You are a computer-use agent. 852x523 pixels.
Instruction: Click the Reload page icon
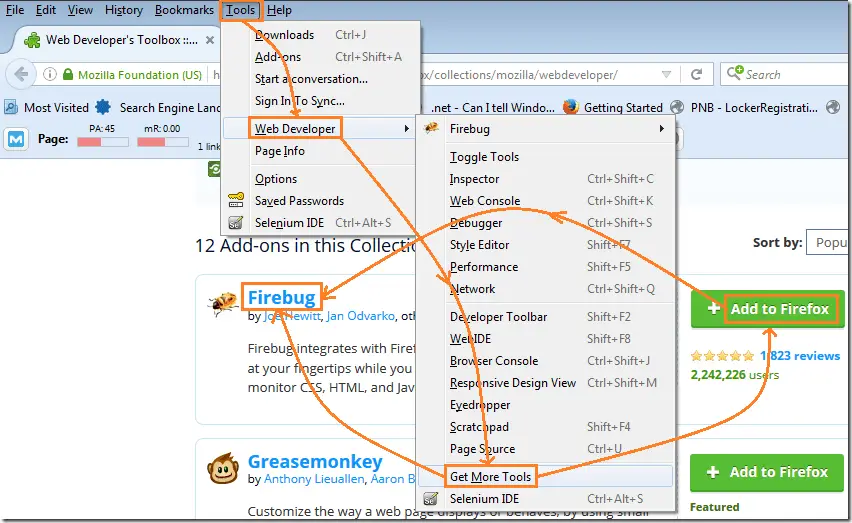(x=696, y=74)
